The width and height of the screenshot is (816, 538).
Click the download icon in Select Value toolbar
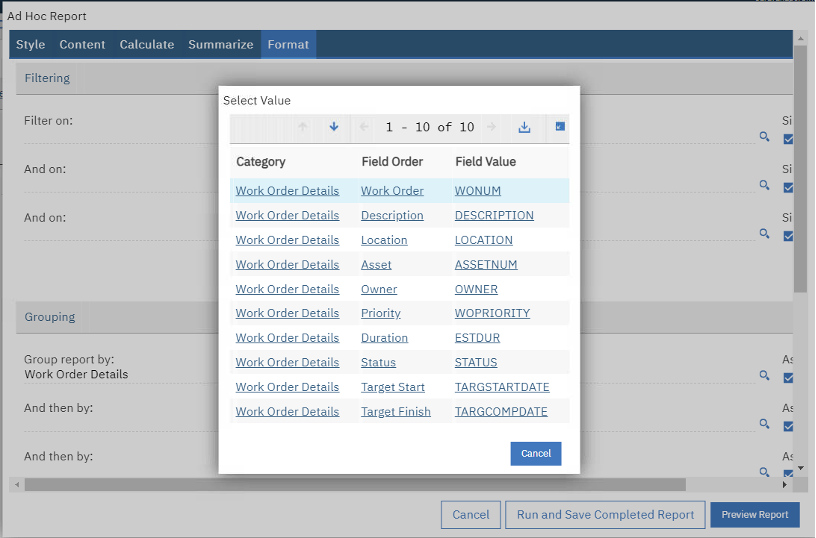[x=524, y=127]
